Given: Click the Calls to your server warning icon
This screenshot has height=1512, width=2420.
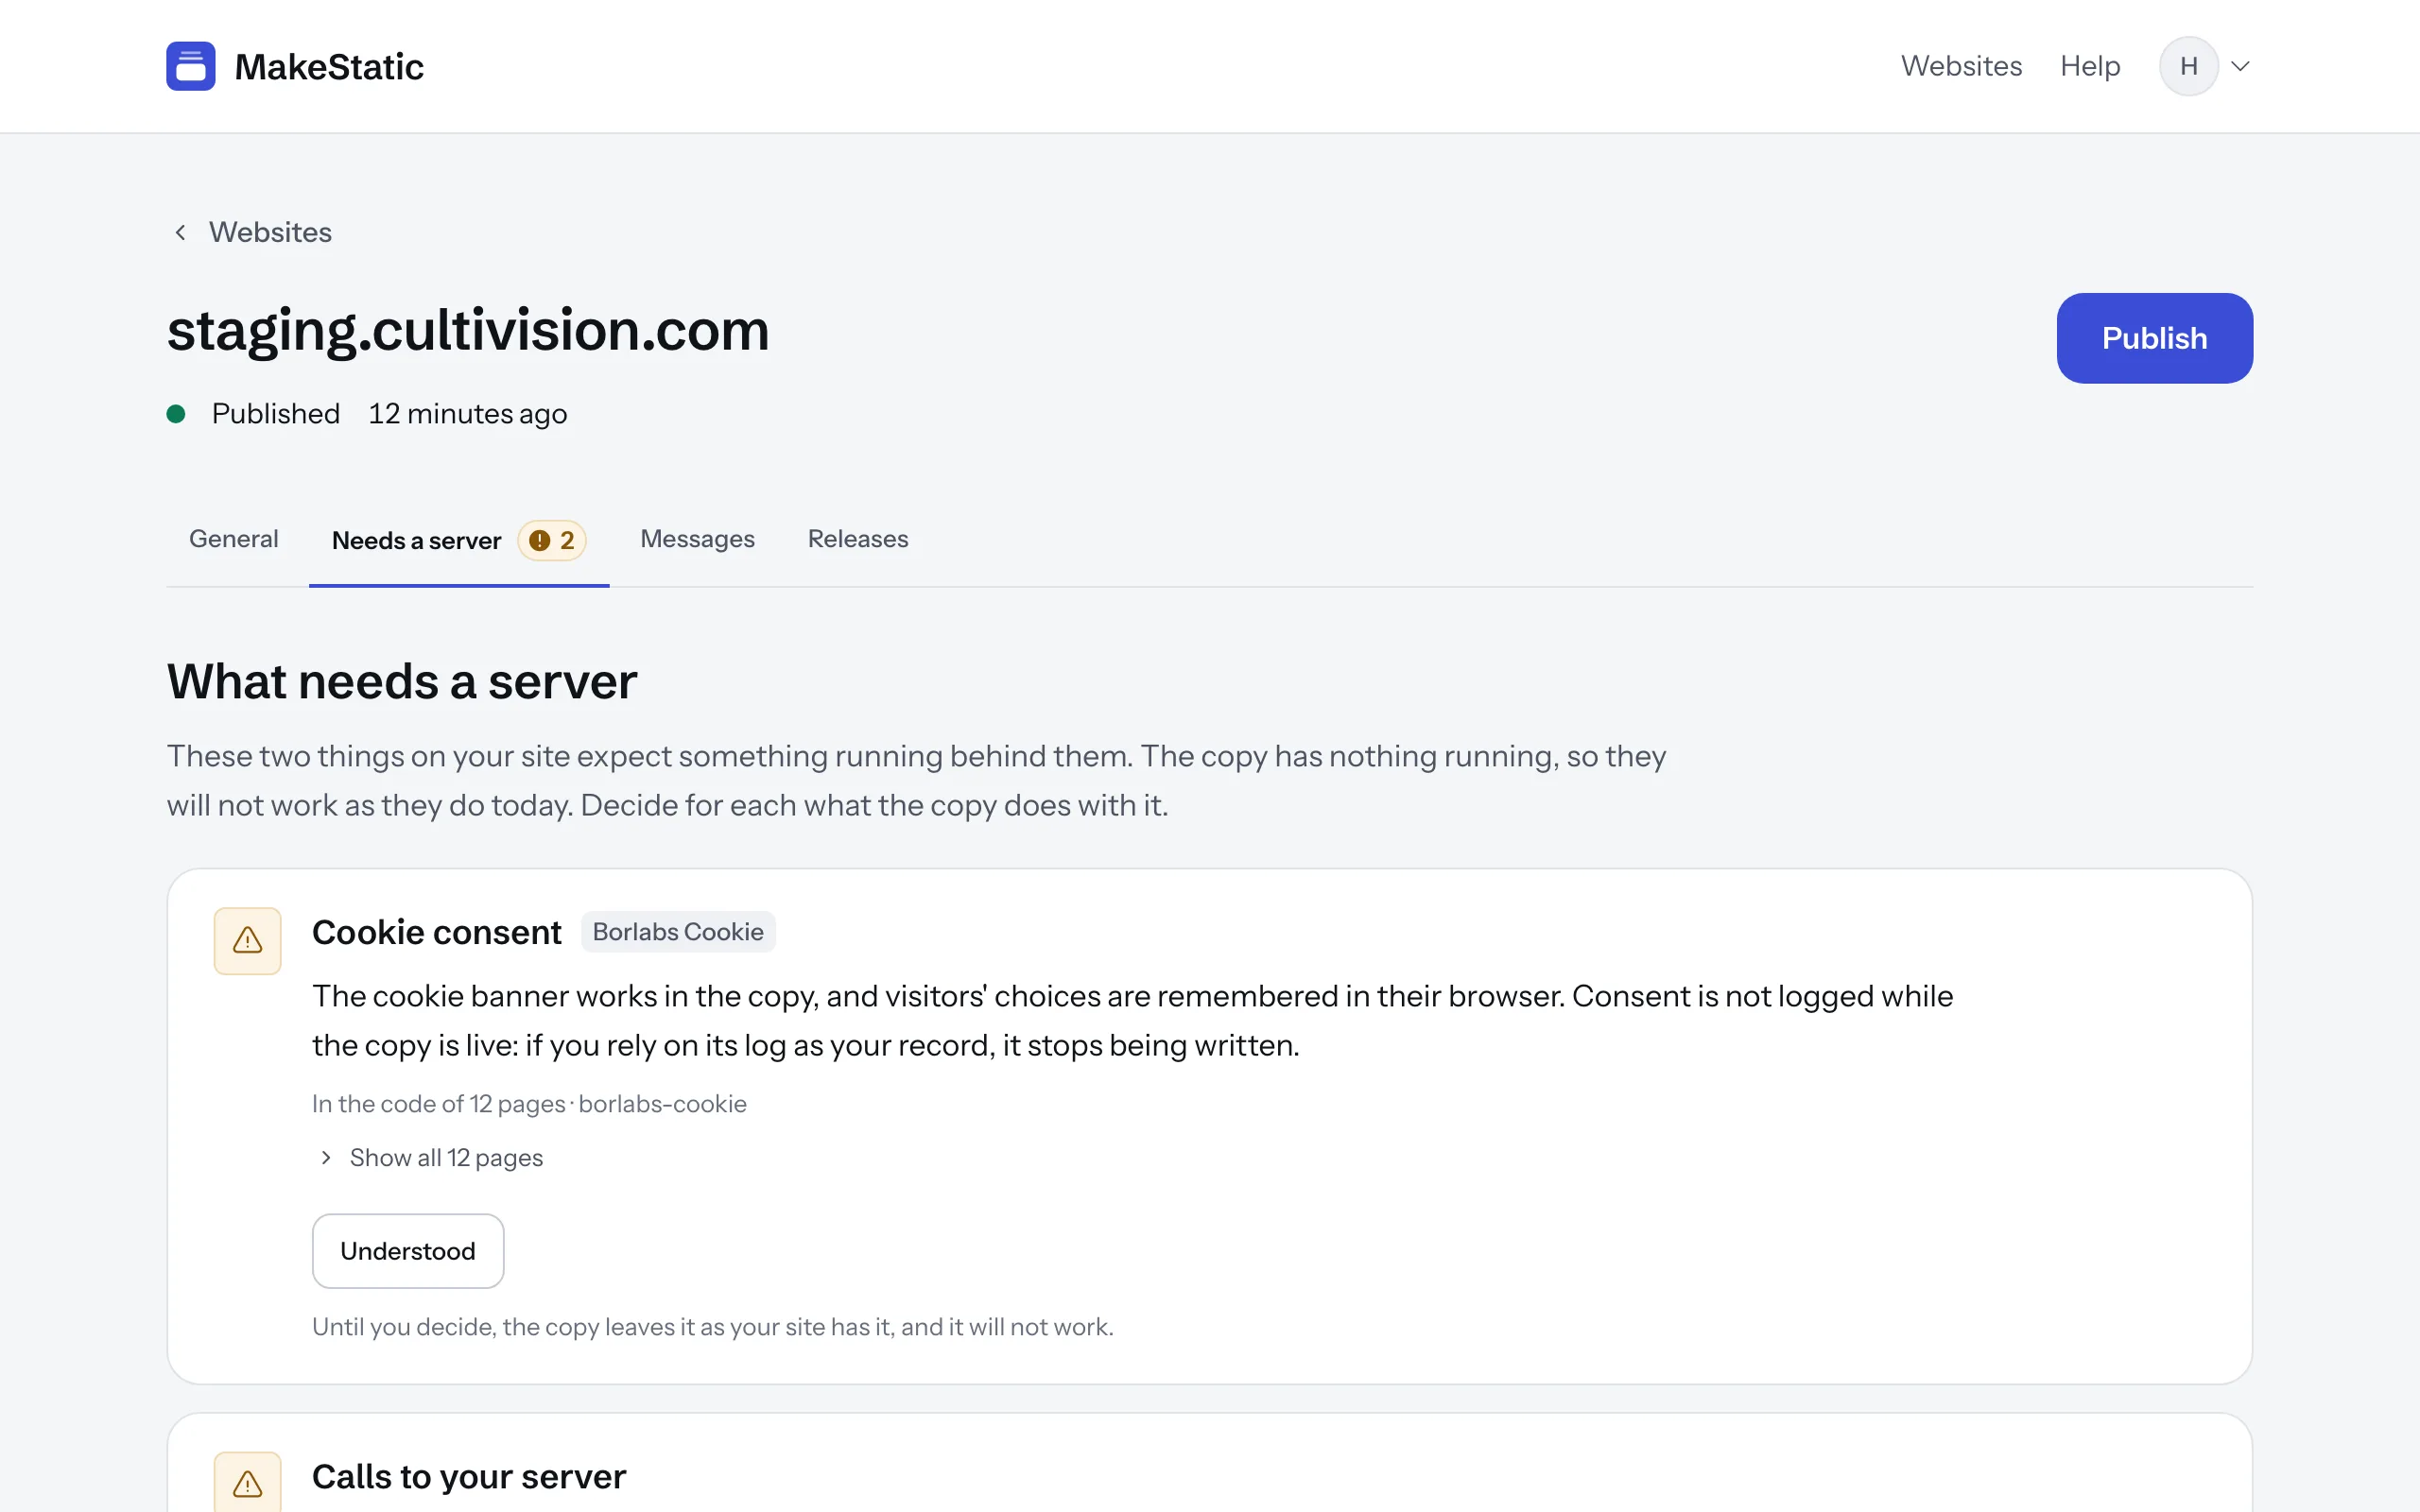Looking at the screenshot, I should tap(247, 1482).
